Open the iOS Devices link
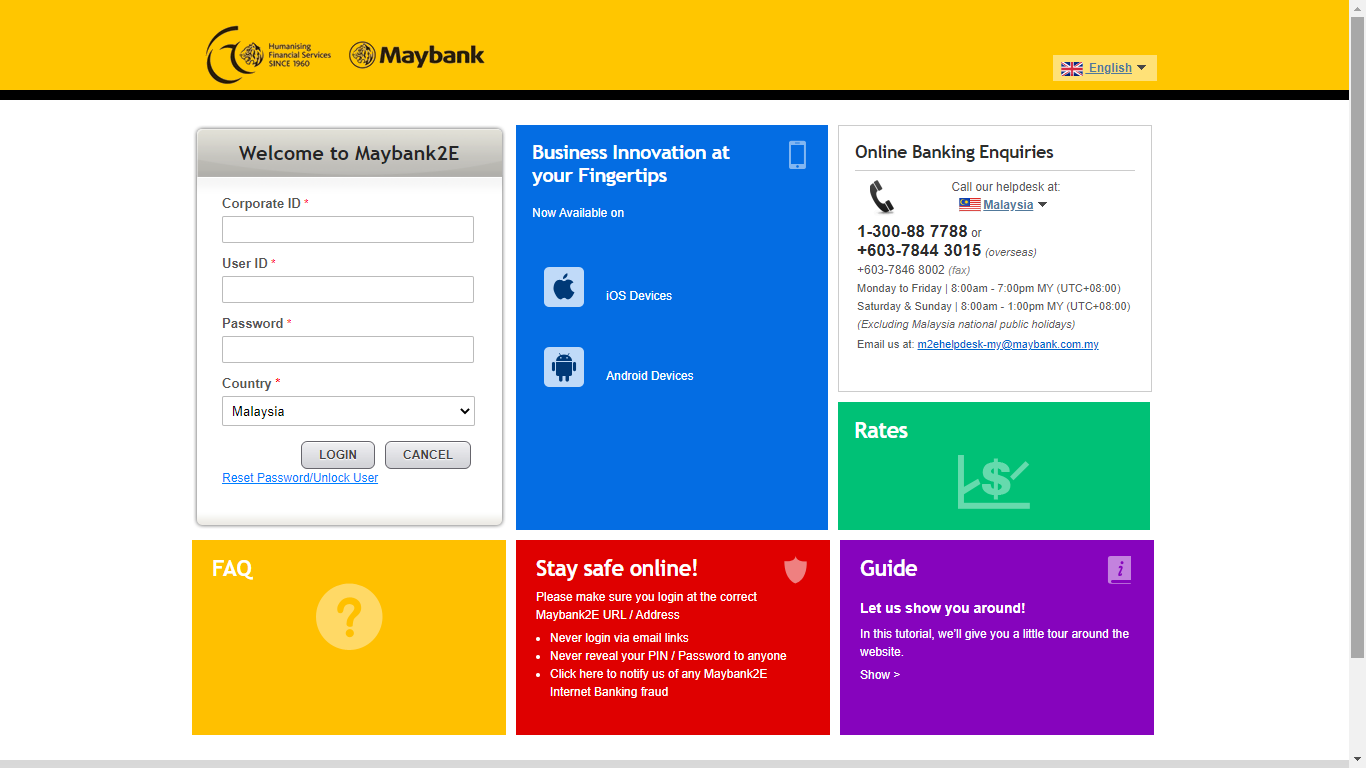 639,296
